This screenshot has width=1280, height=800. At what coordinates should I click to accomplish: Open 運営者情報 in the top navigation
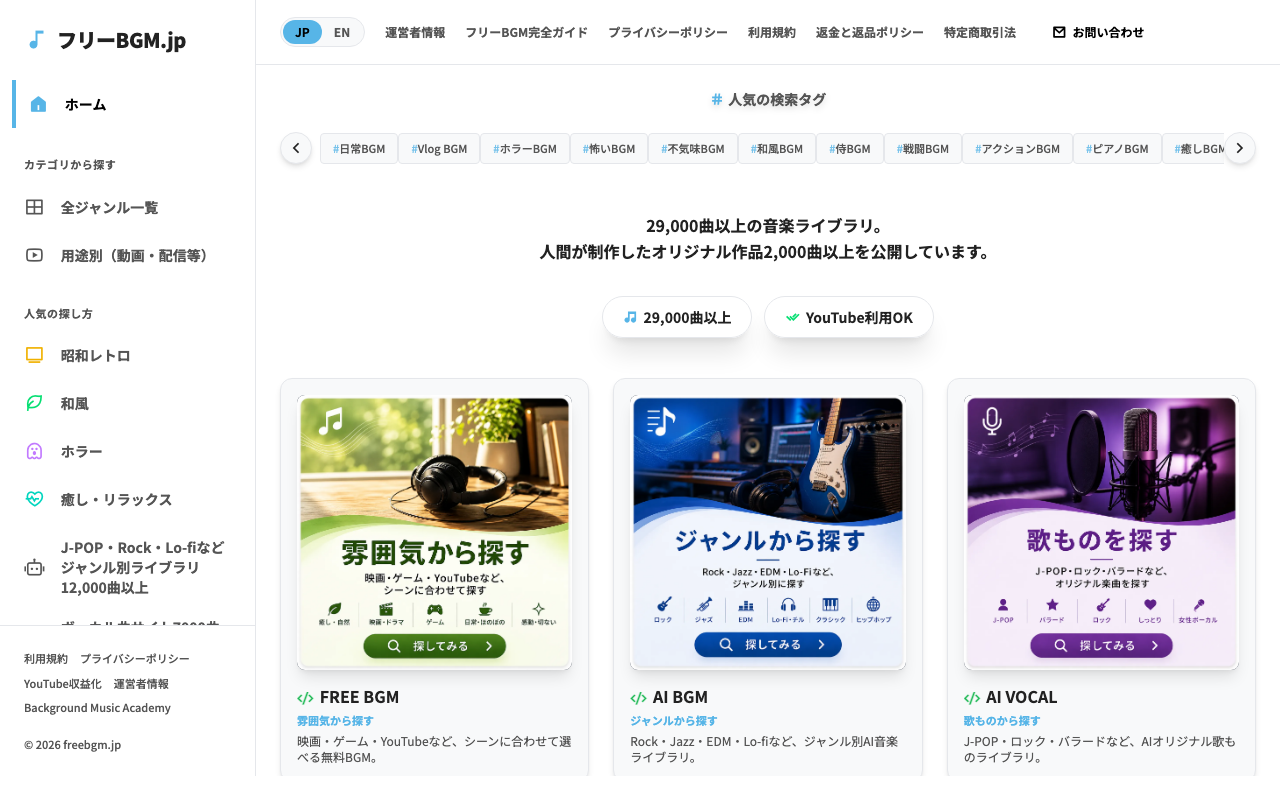click(415, 32)
